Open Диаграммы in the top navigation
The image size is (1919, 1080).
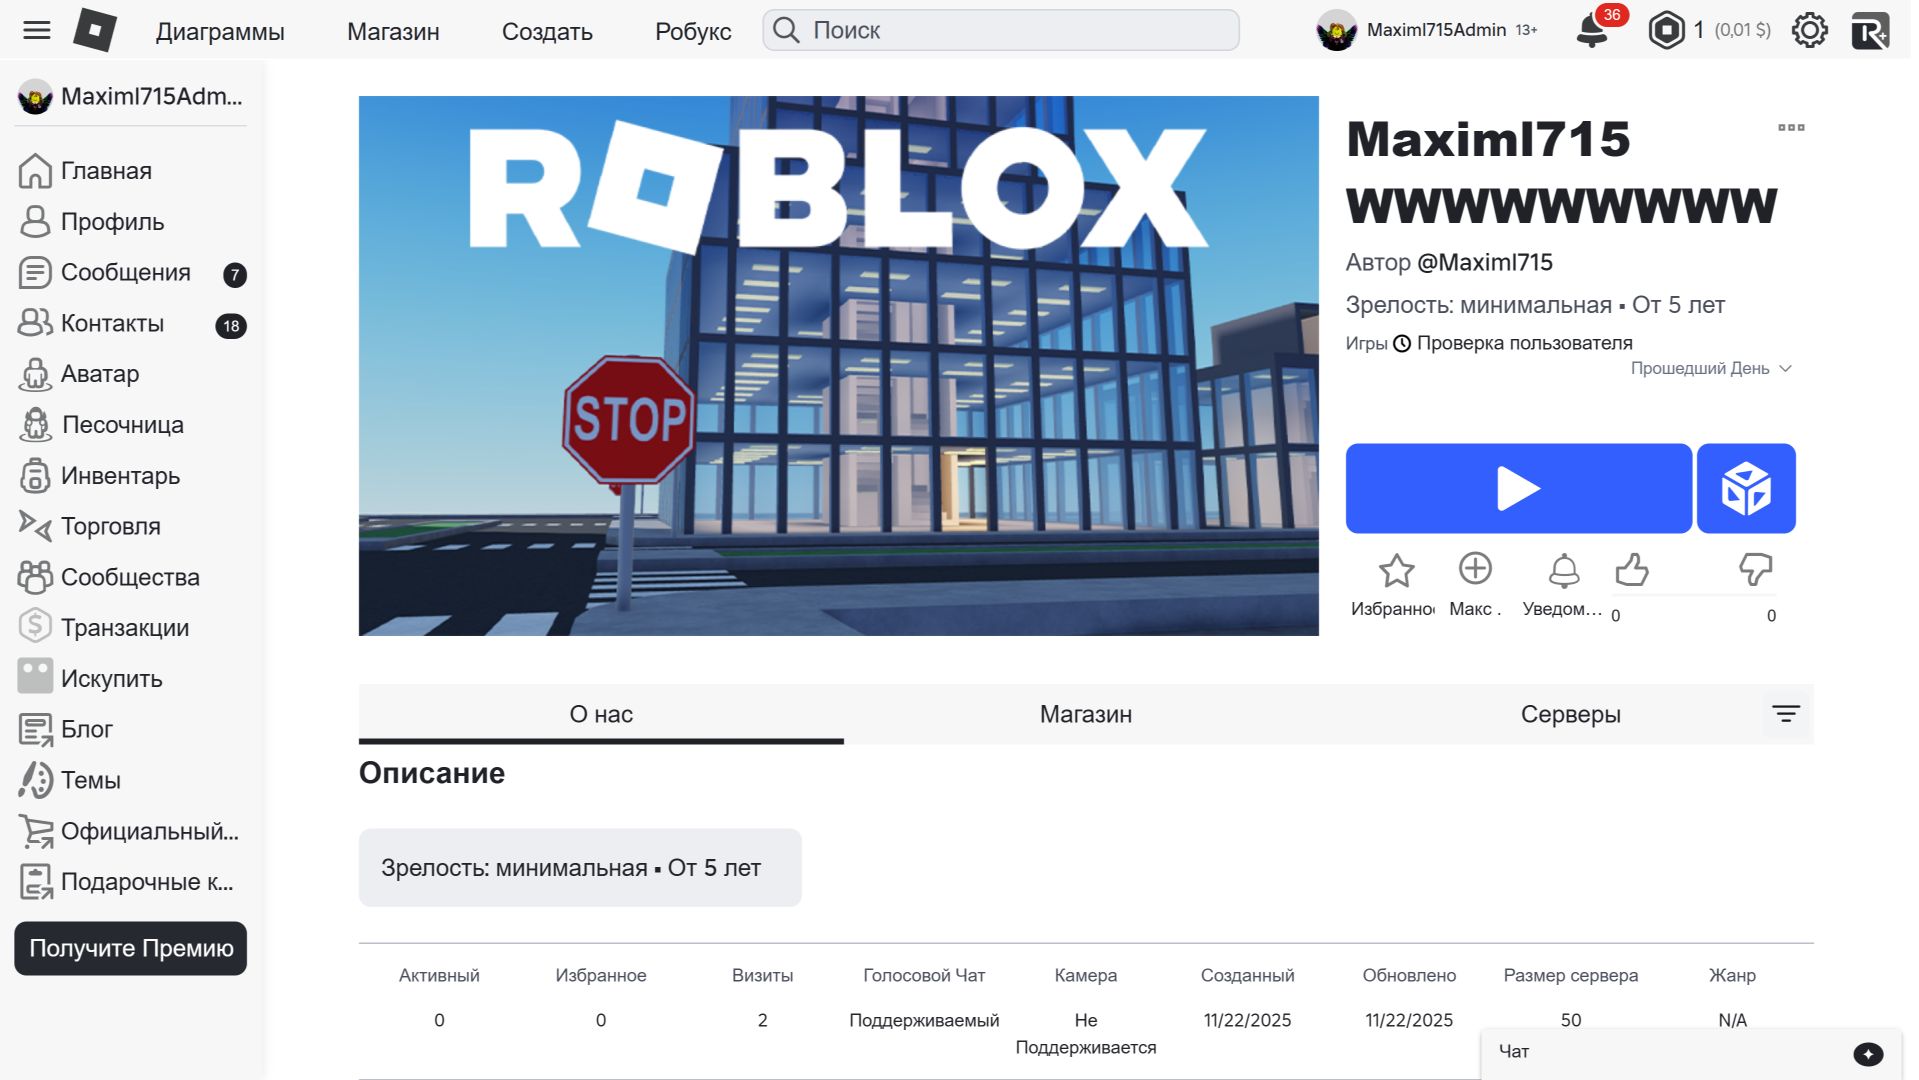(220, 32)
